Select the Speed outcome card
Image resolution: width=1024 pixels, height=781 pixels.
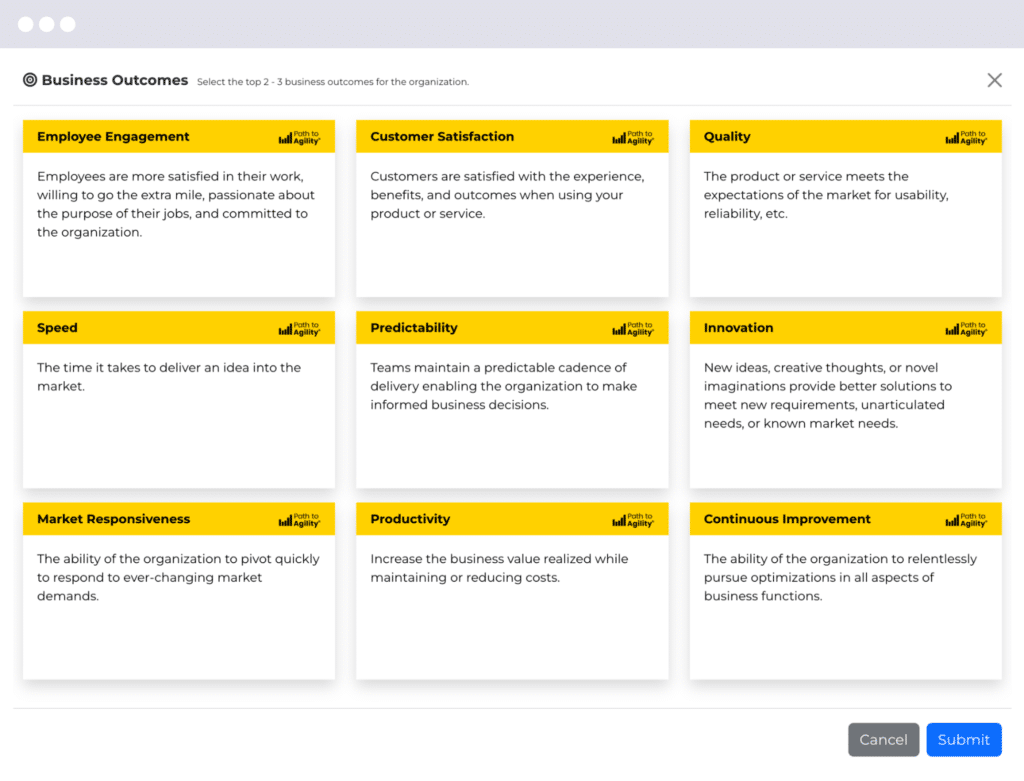point(178,400)
